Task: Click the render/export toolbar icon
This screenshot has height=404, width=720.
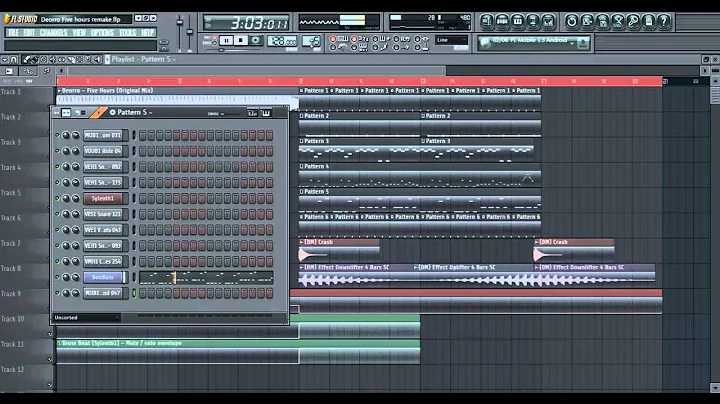Action: coord(602,21)
